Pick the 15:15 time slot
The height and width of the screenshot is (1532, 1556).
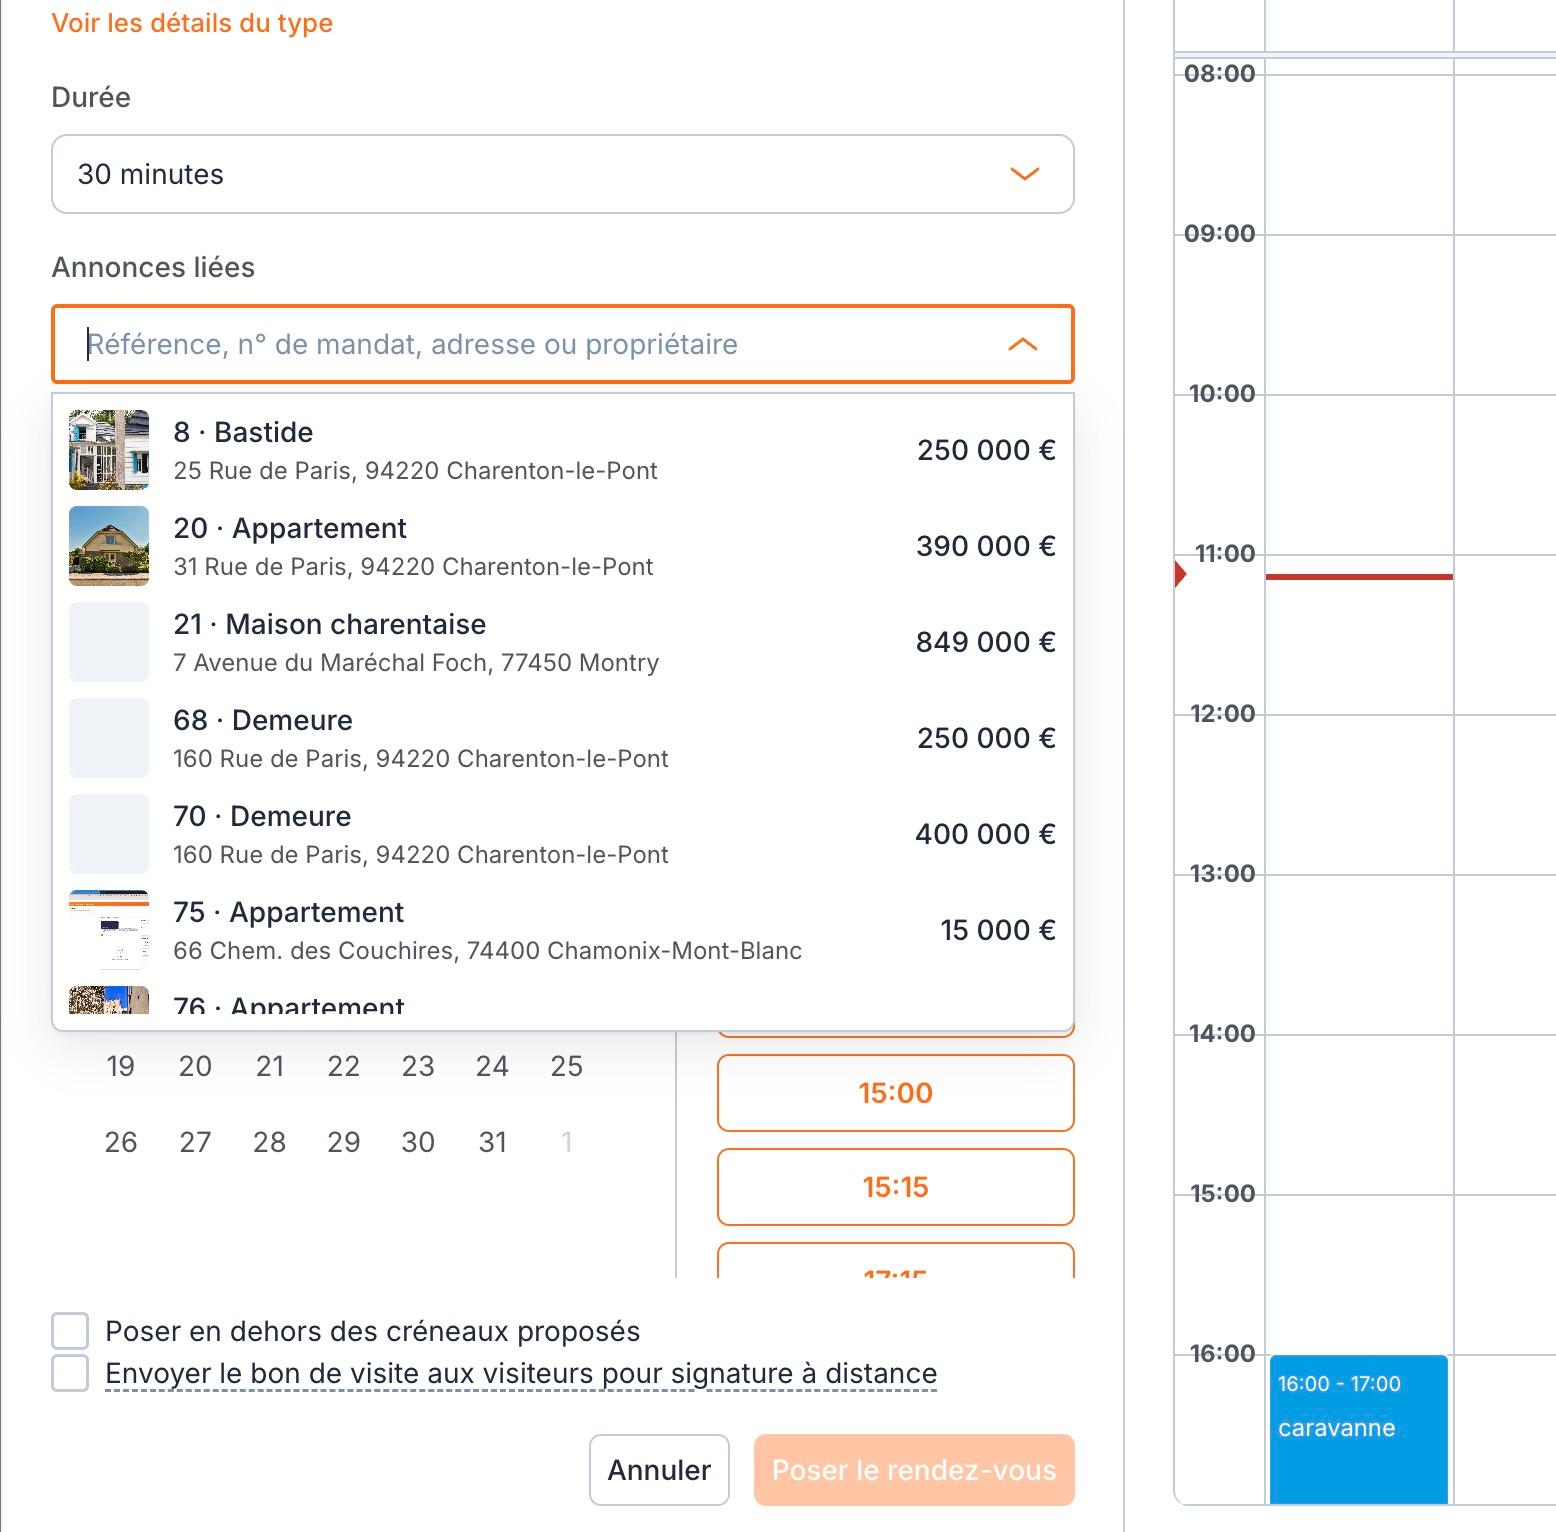(896, 1187)
